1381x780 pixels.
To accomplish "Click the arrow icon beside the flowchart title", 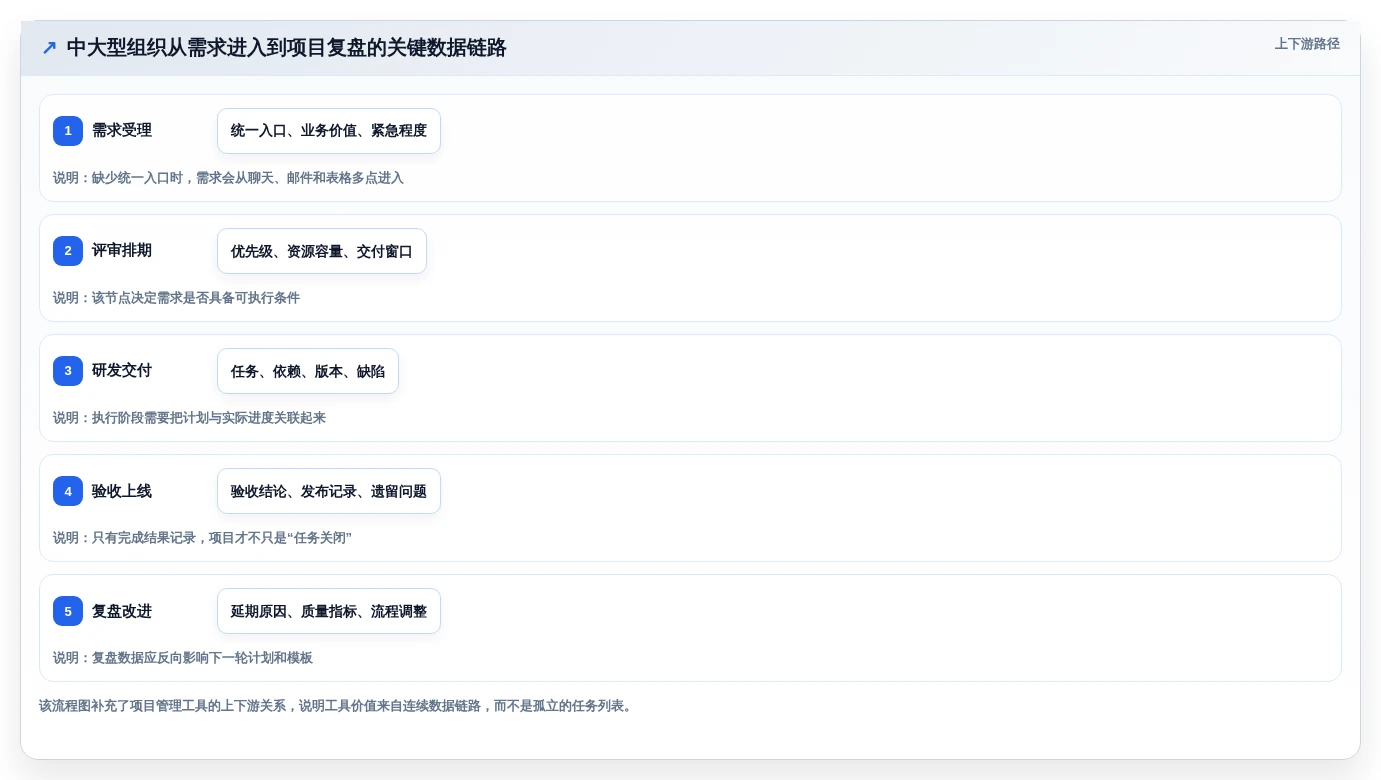I will click(x=49, y=48).
